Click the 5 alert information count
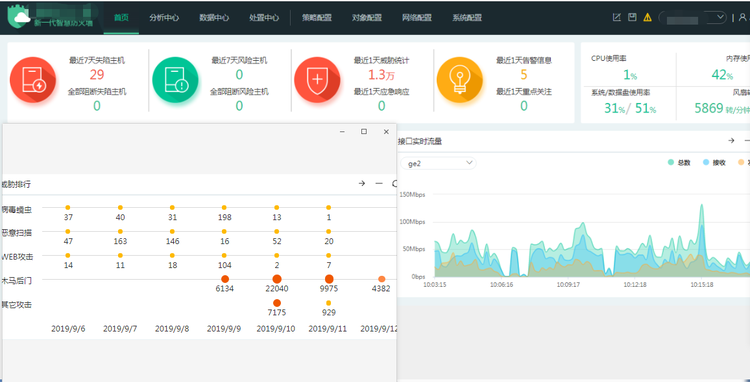Screen dimensions: 750x382 (x=524, y=75)
